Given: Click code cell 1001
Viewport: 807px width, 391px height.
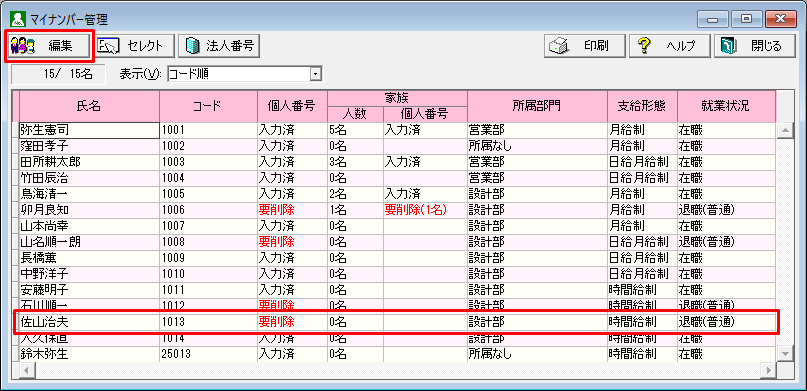Looking at the screenshot, I should point(208,130).
